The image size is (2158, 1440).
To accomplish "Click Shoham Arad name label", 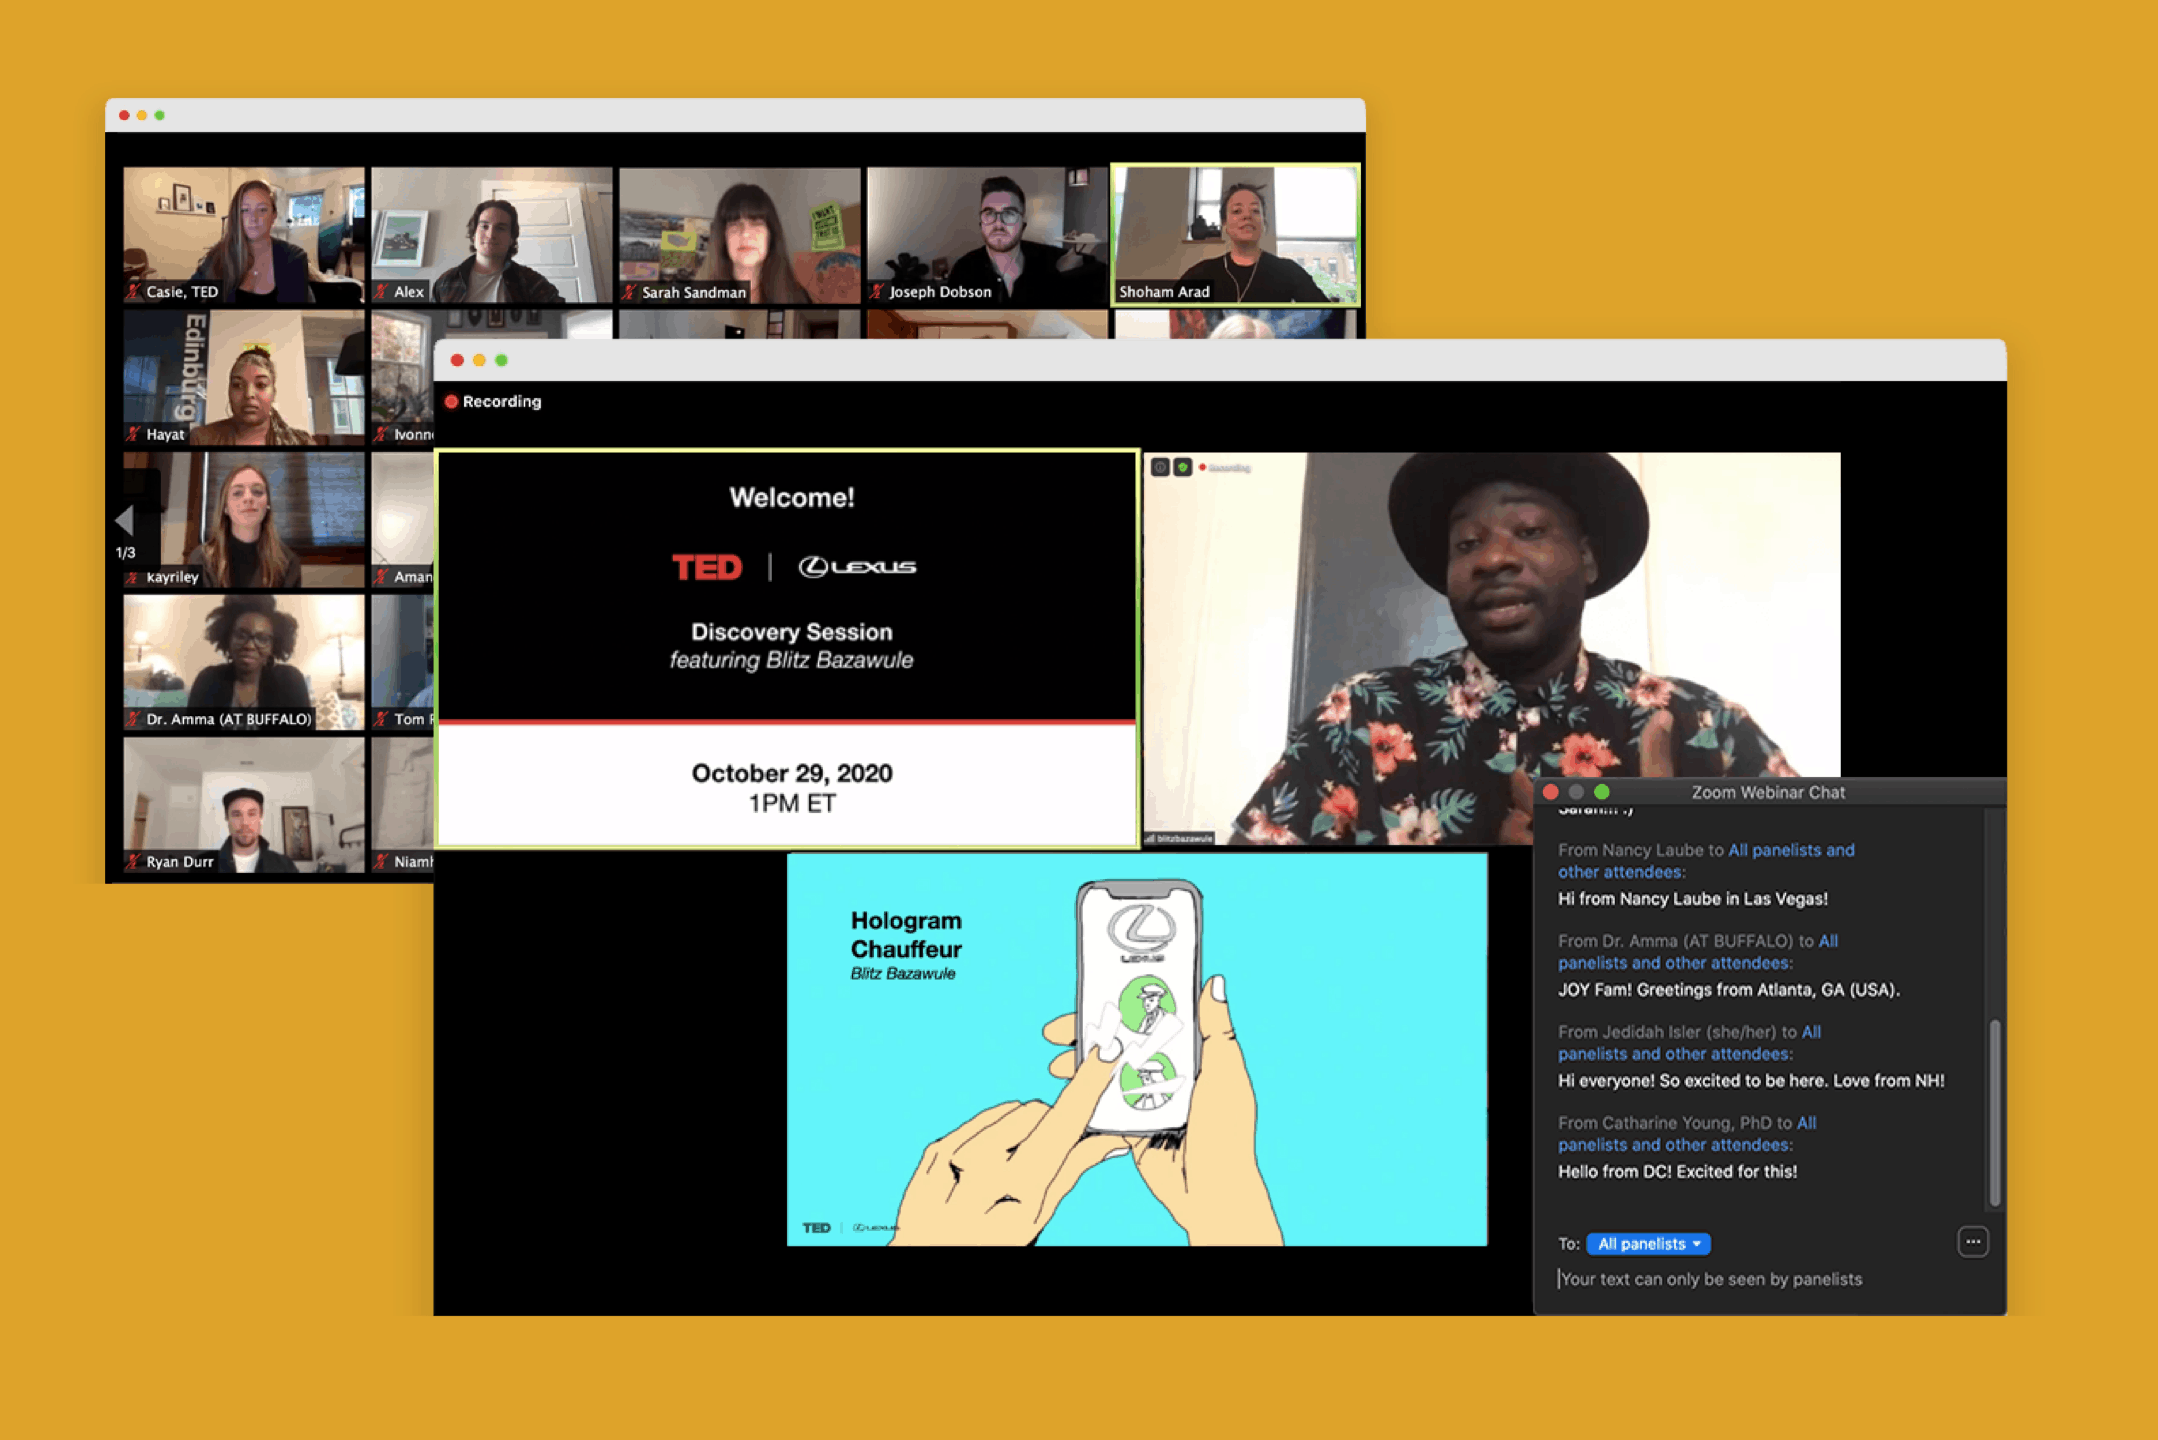I will tap(1164, 292).
